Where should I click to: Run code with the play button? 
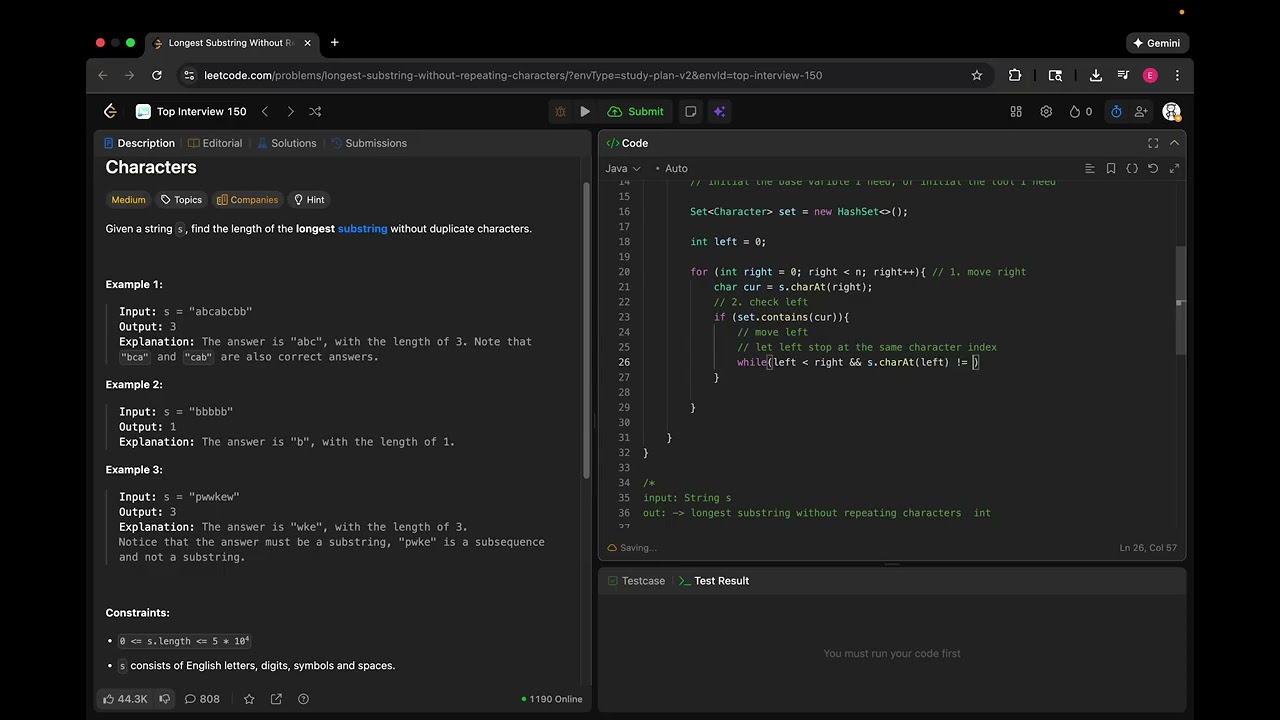pos(585,111)
